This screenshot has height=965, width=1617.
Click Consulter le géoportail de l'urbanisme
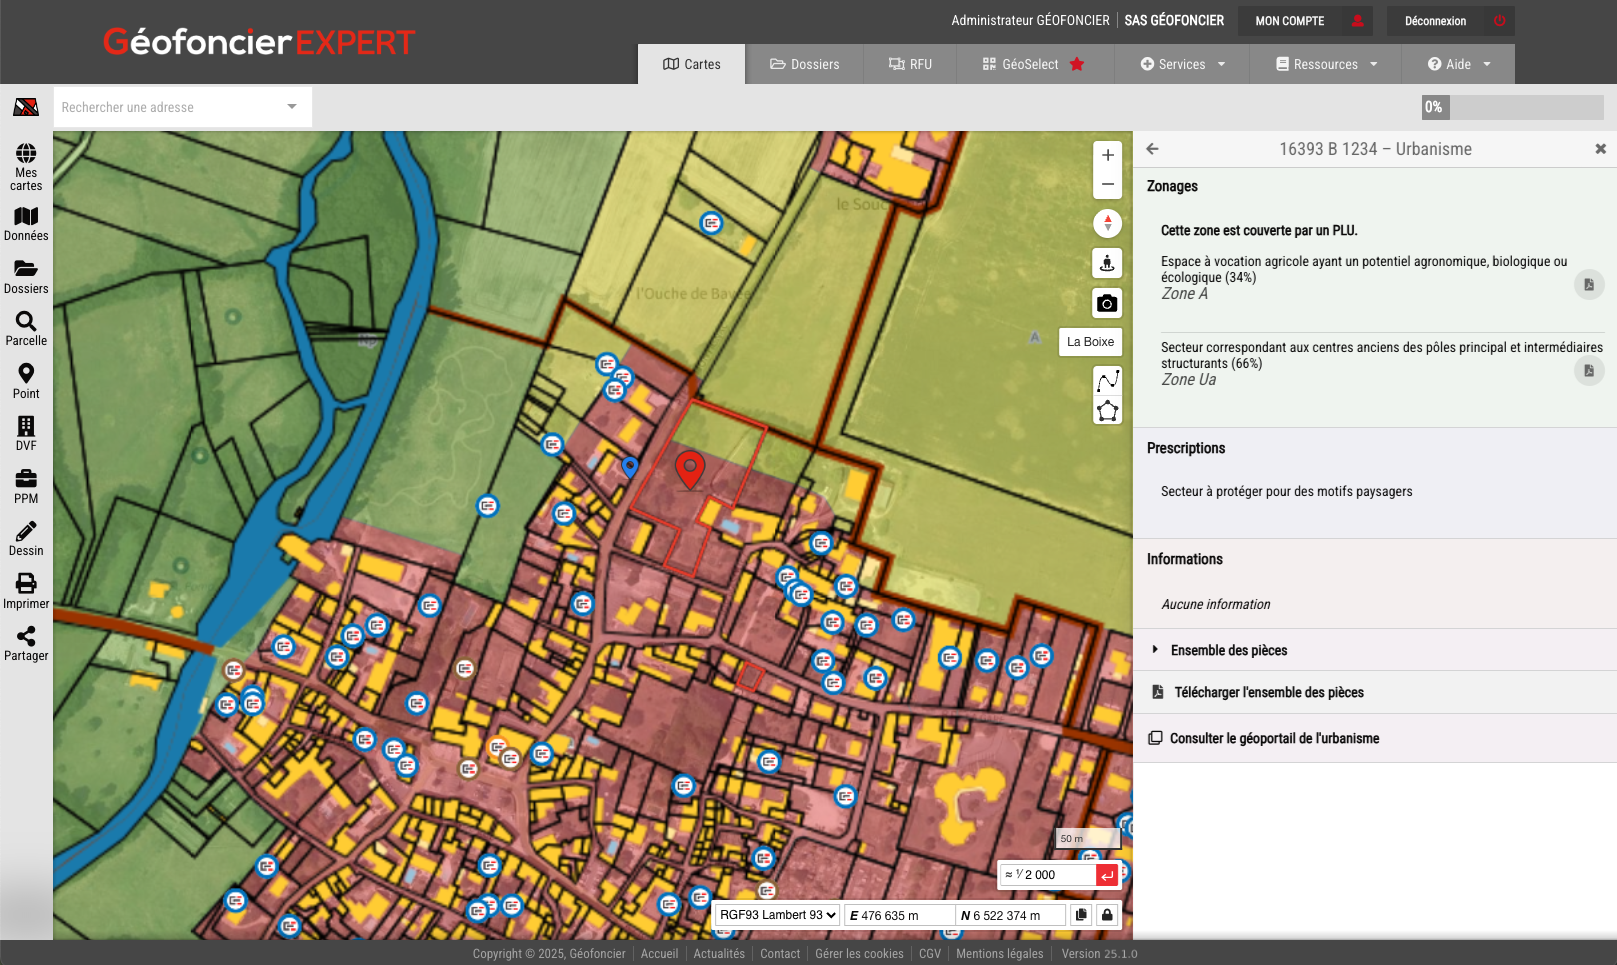click(1274, 738)
